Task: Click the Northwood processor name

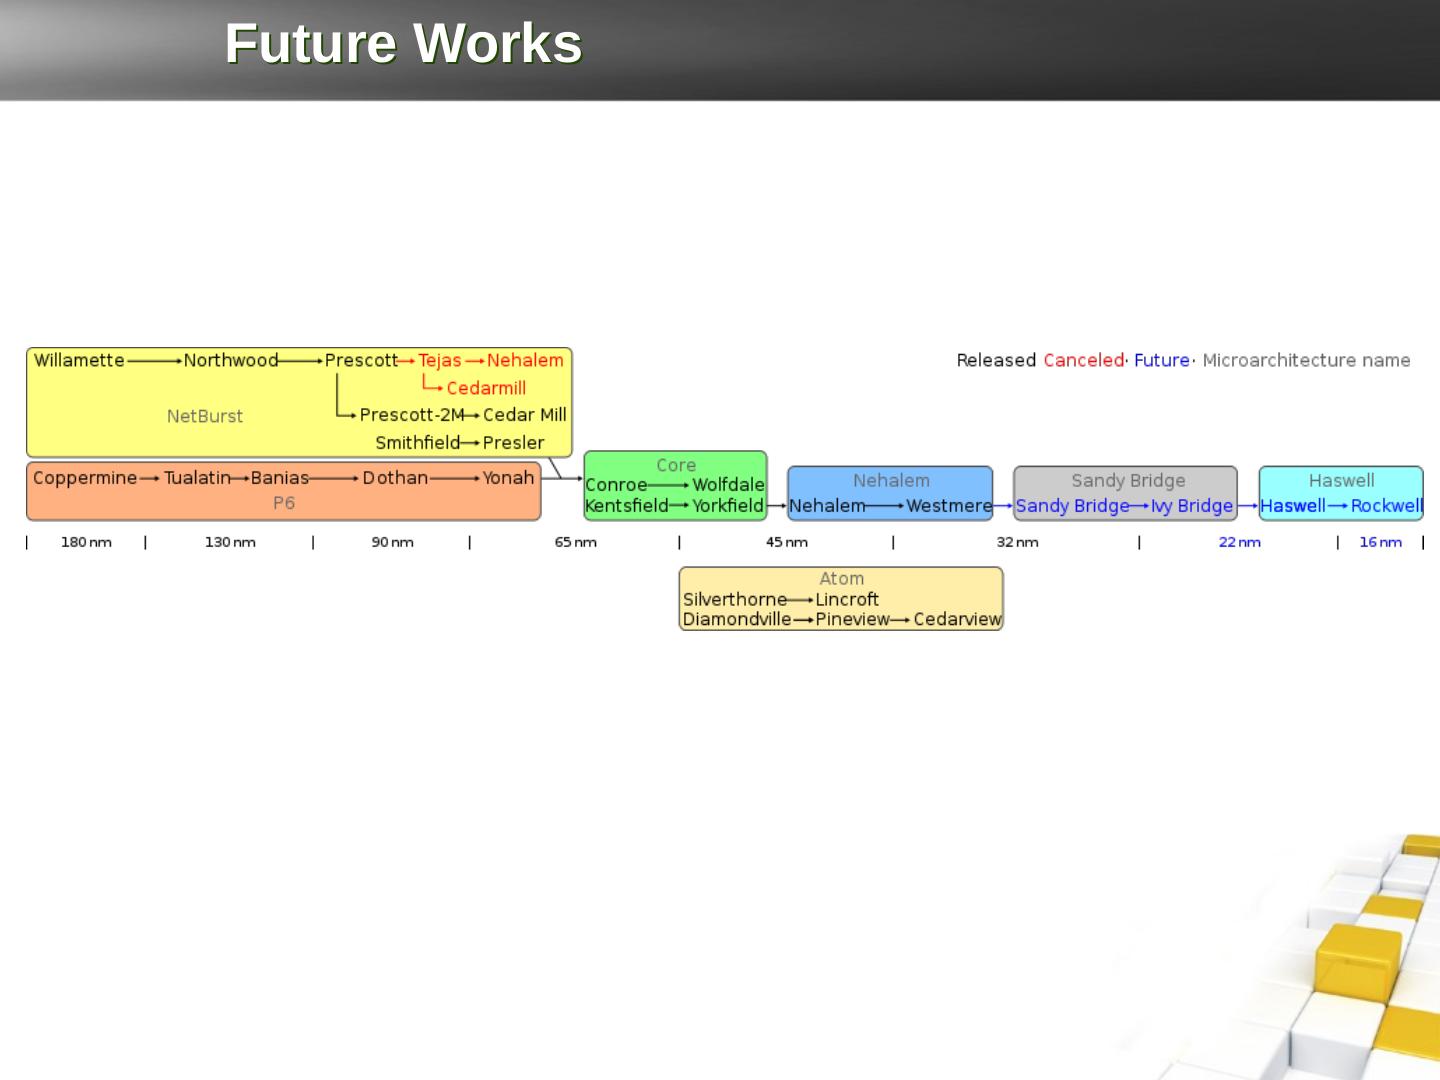Action: point(231,360)
